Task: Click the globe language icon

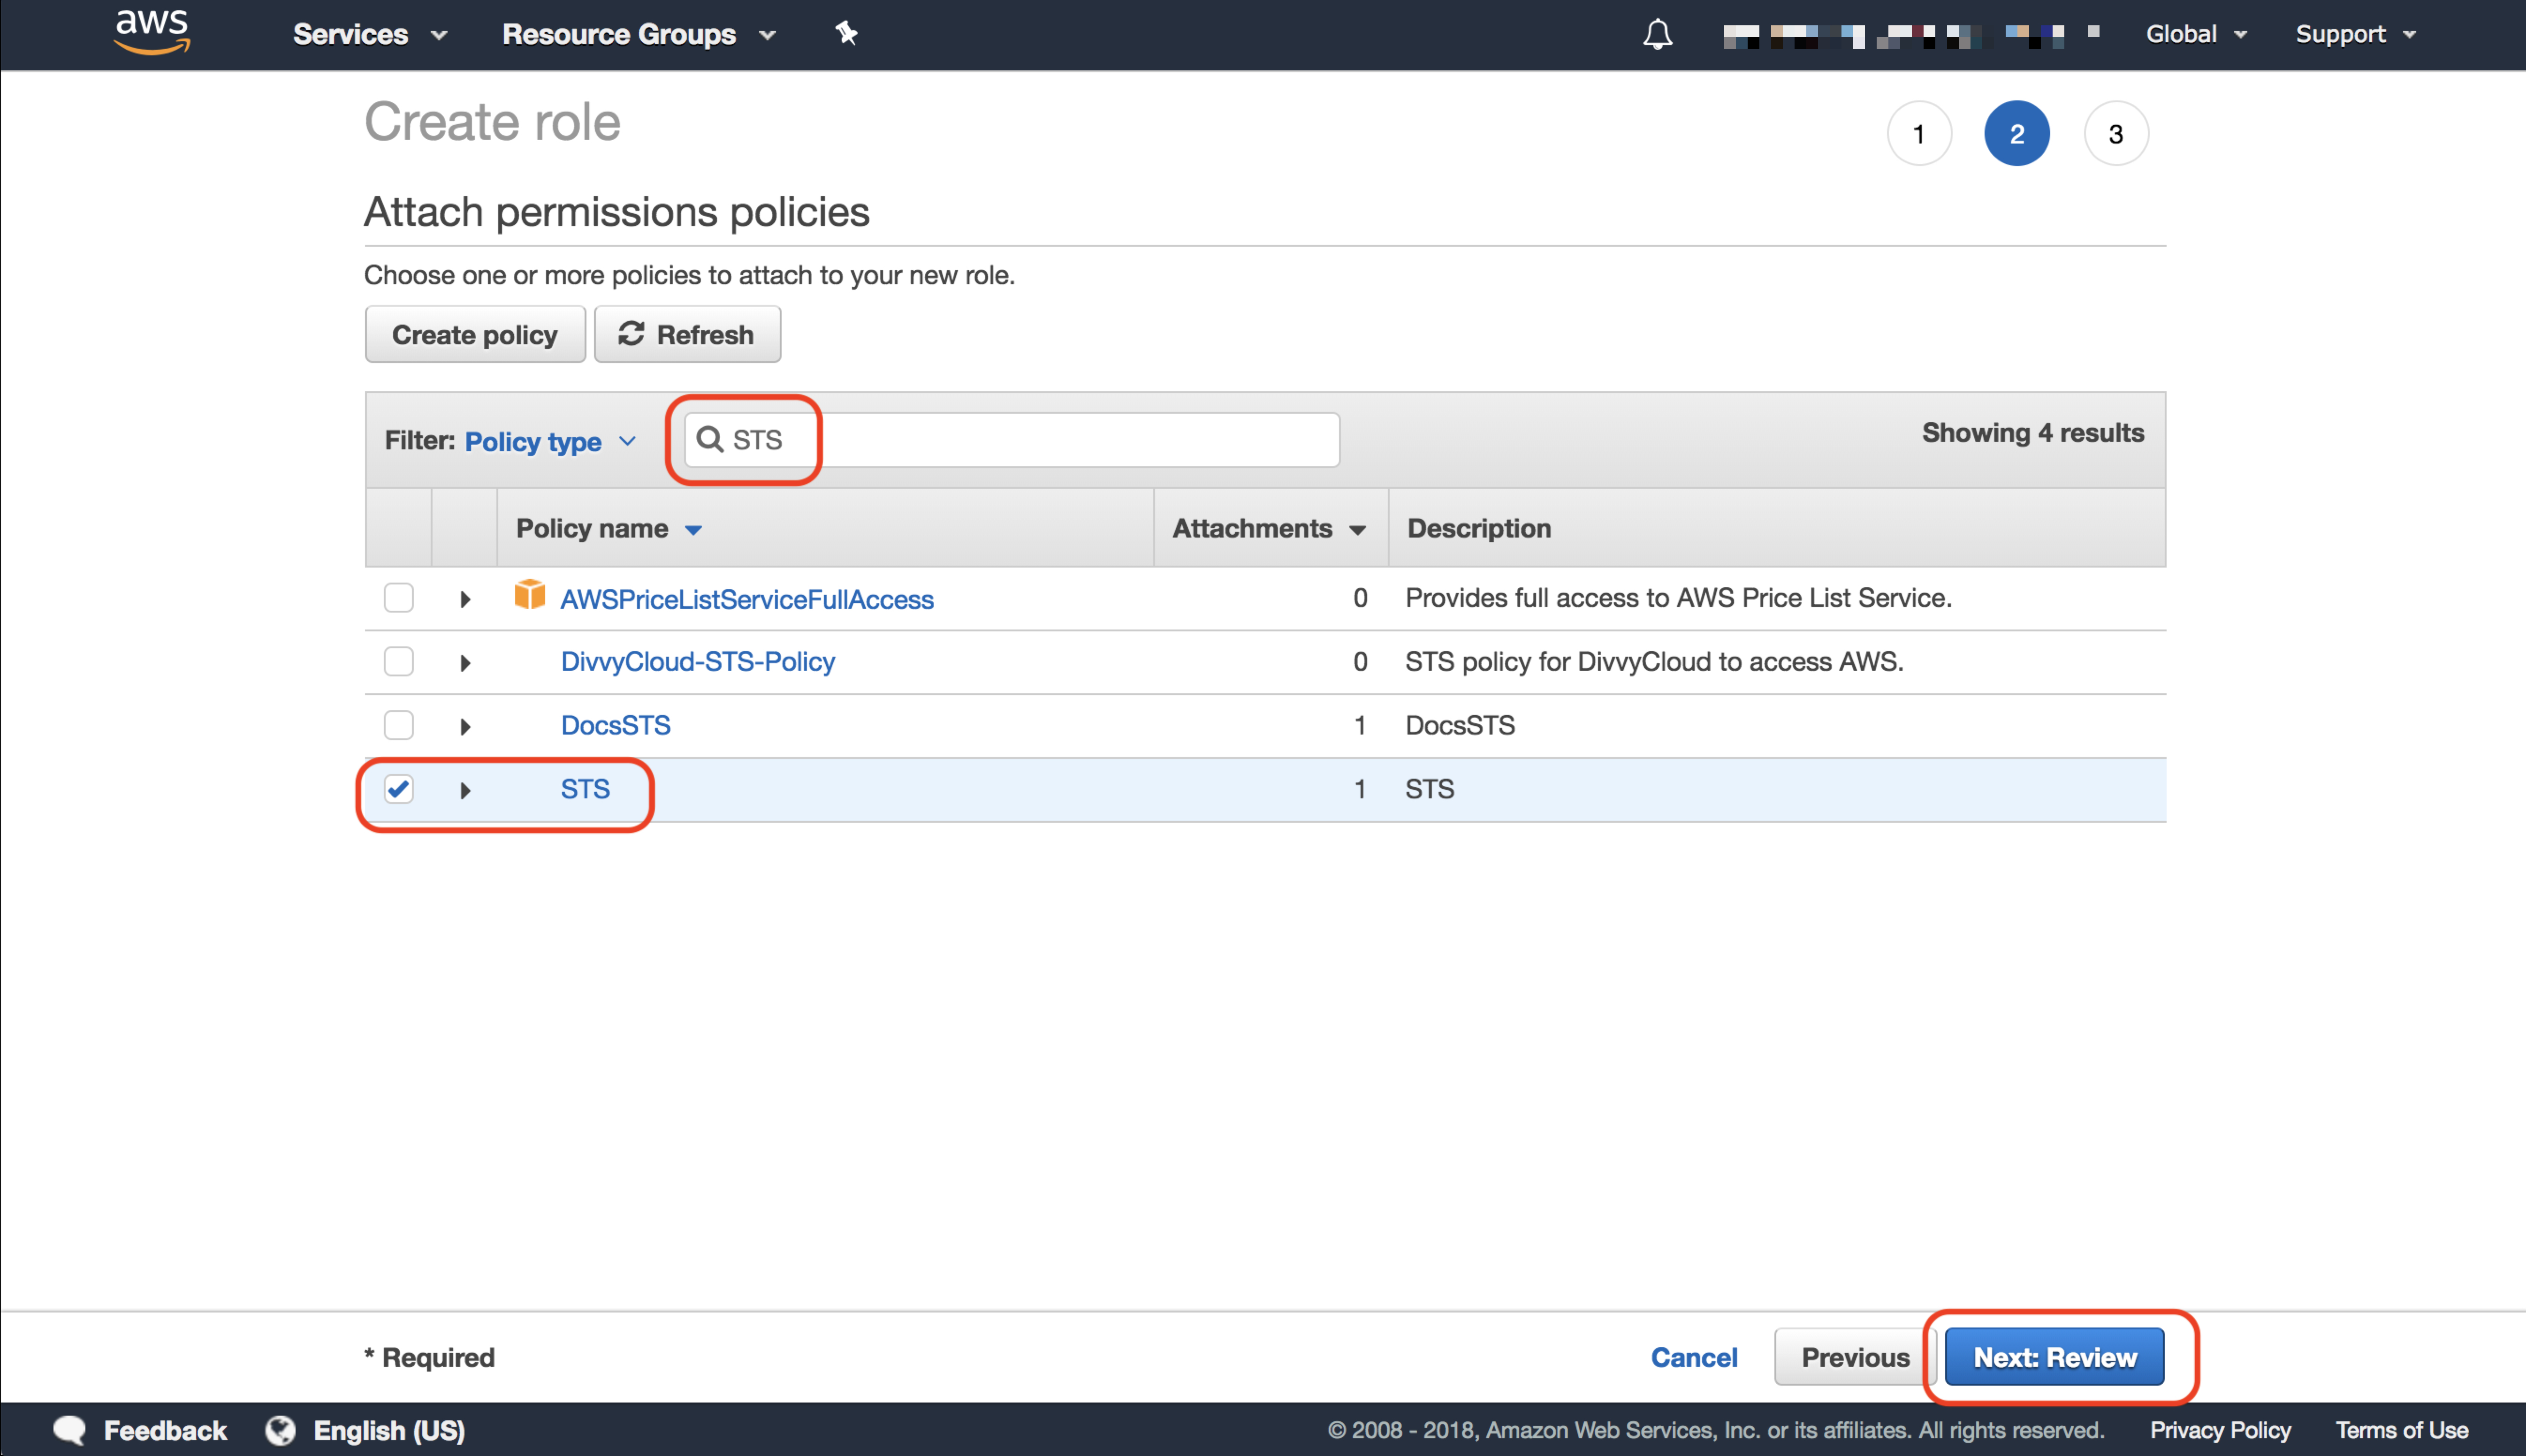Action: (x=281, y=1430)
